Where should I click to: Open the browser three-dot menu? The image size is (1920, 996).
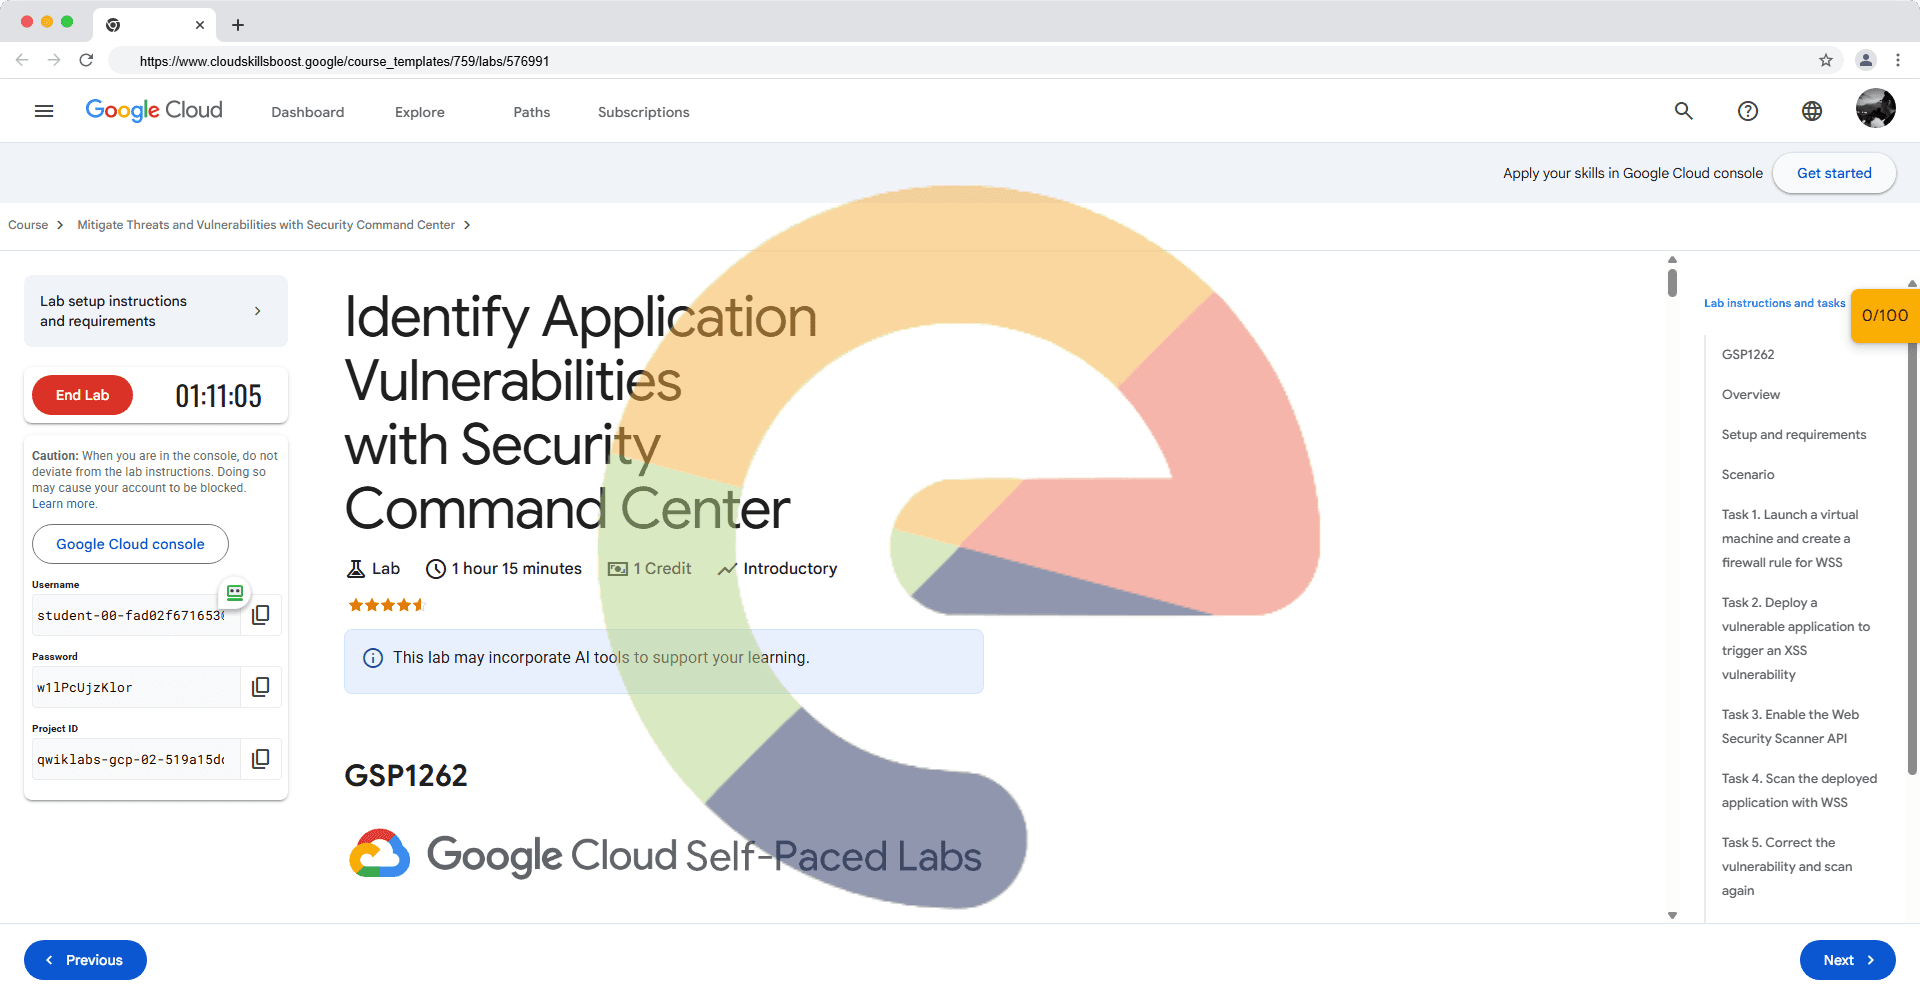[1898, 61]
